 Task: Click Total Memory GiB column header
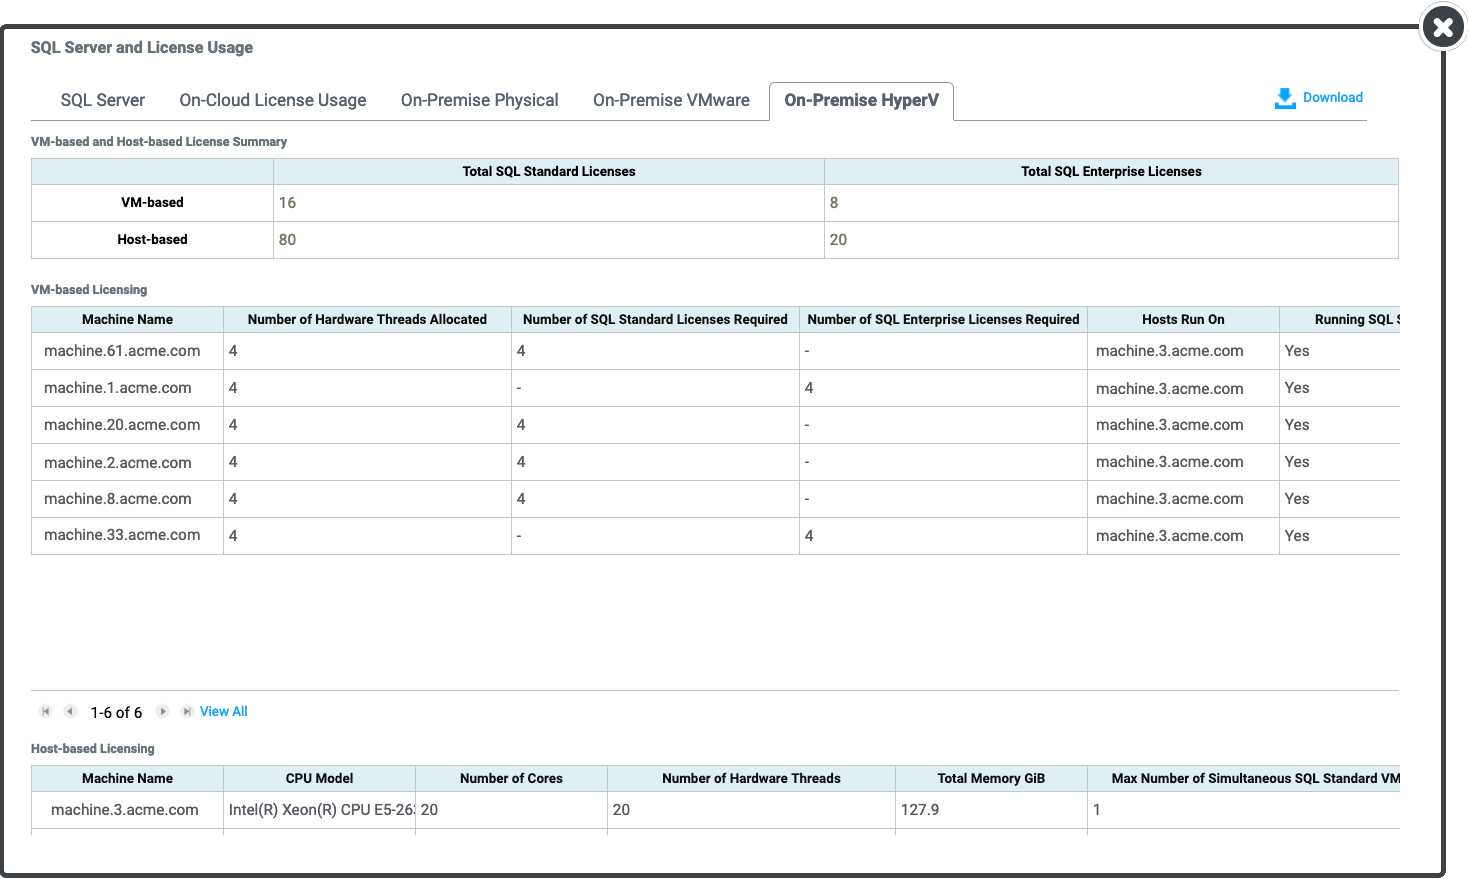pos(991,779)
